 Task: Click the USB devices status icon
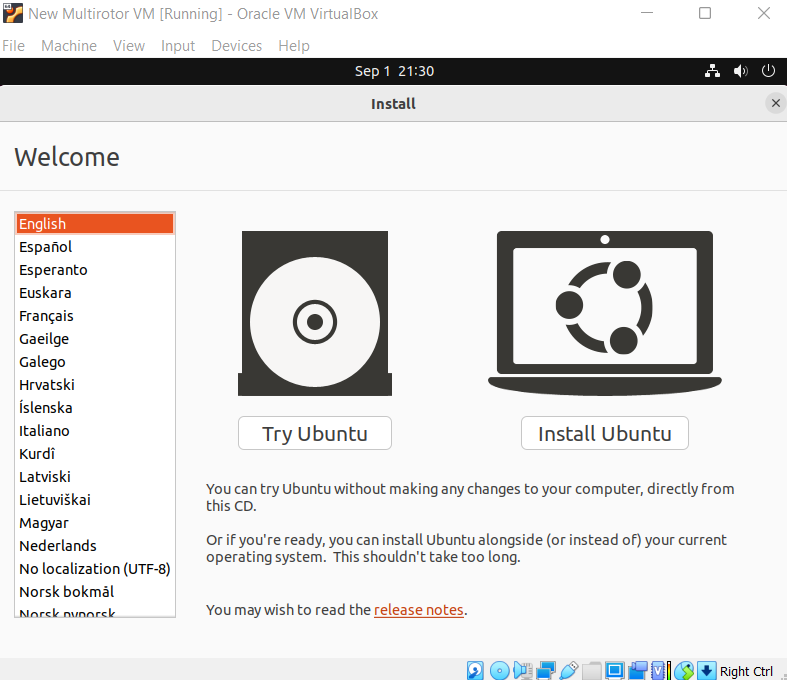point(569,670)
